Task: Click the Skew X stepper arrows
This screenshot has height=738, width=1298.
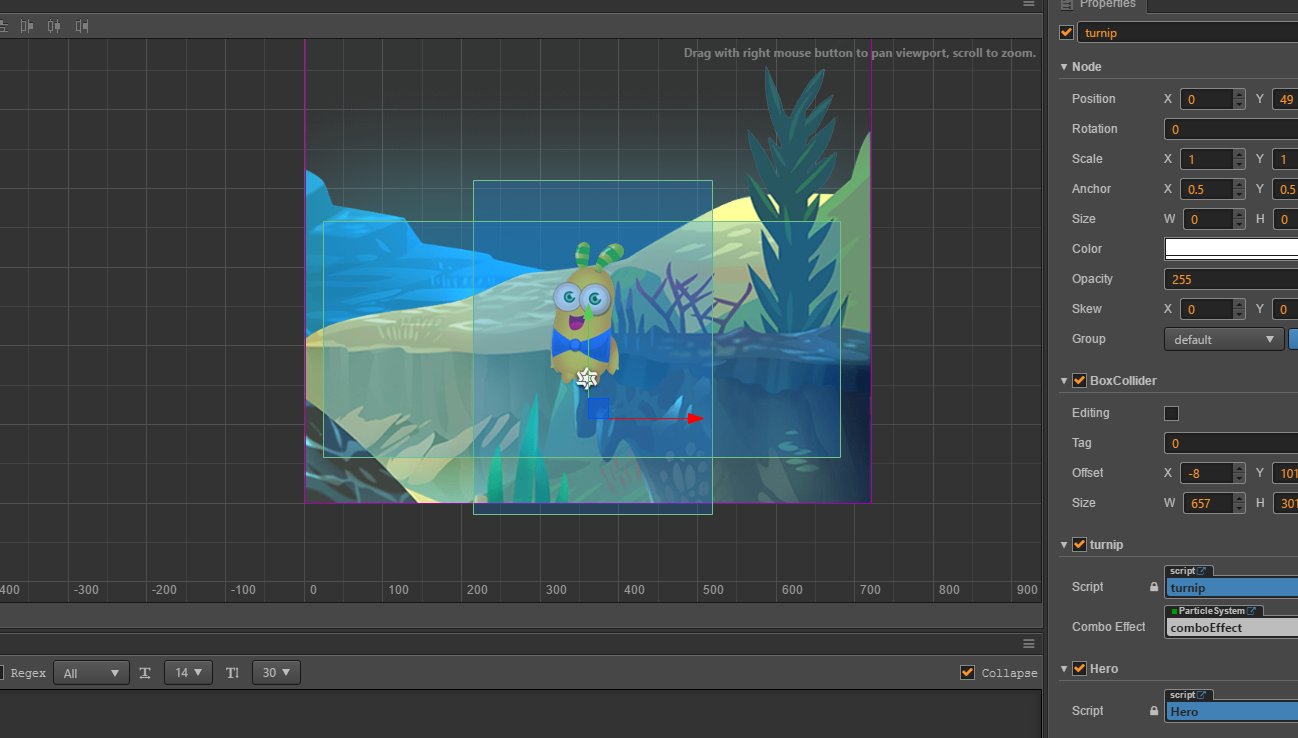Action: point(1239,309)
